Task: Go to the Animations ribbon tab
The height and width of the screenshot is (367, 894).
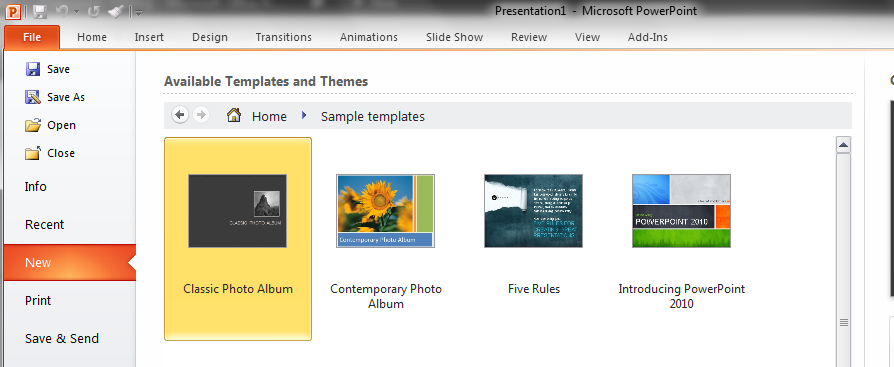Action: (x=369, y=37)
